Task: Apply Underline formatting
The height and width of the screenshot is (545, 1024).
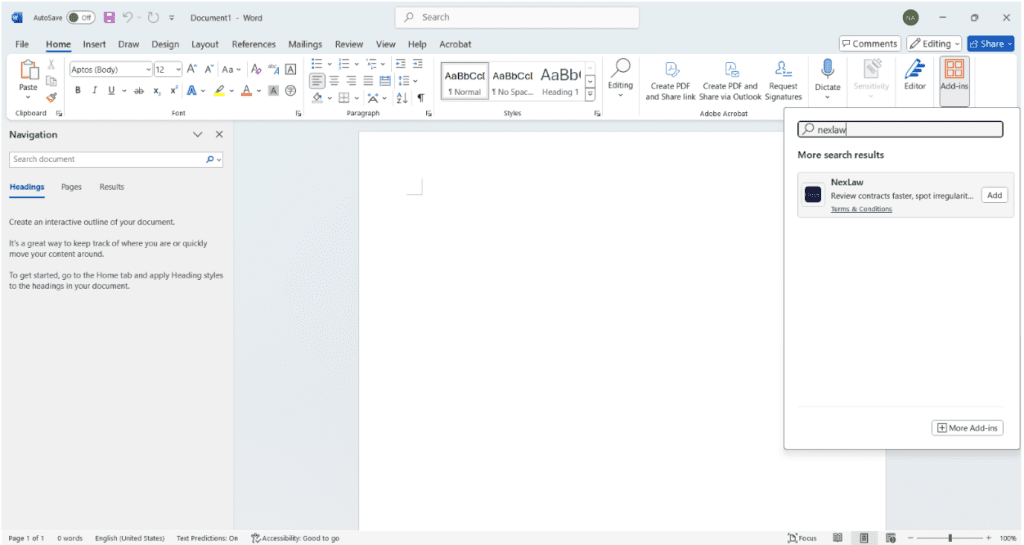Action: [x=111, y=91]
